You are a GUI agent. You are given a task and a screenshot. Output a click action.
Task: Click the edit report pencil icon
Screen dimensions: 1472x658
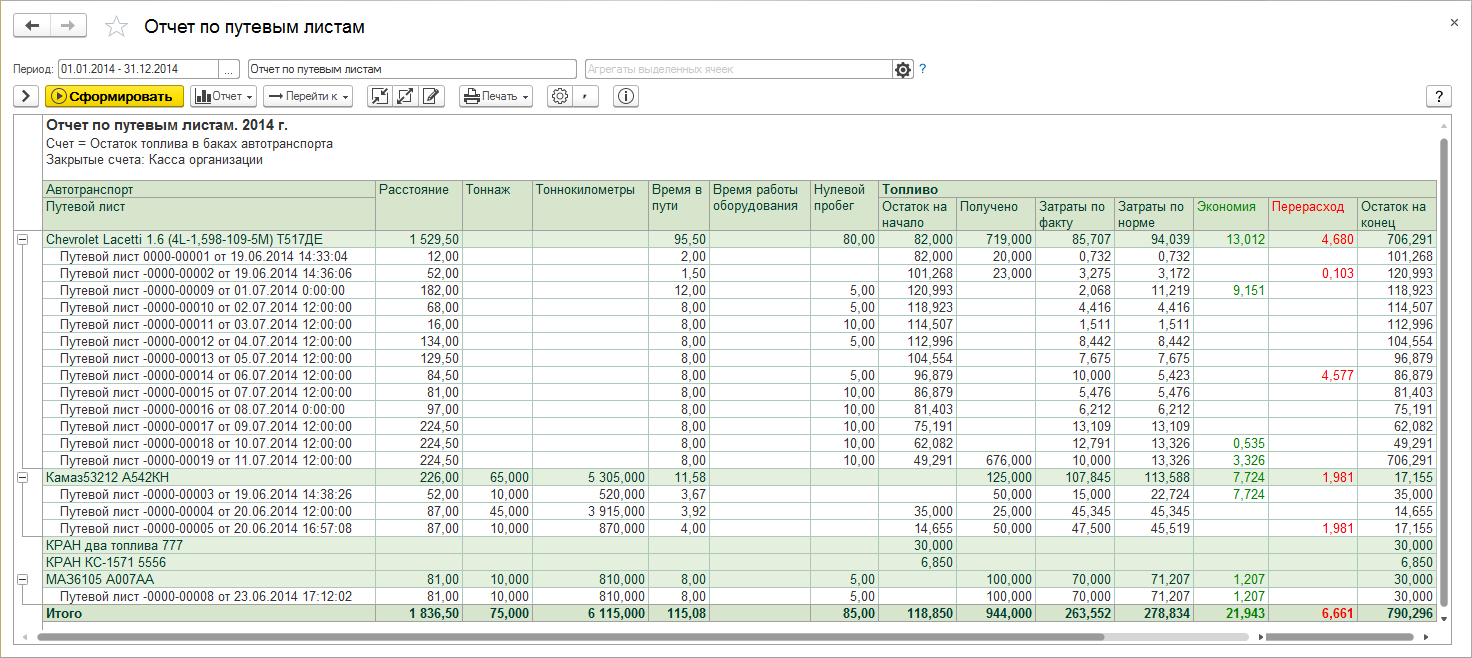click(x=432, y=96)
